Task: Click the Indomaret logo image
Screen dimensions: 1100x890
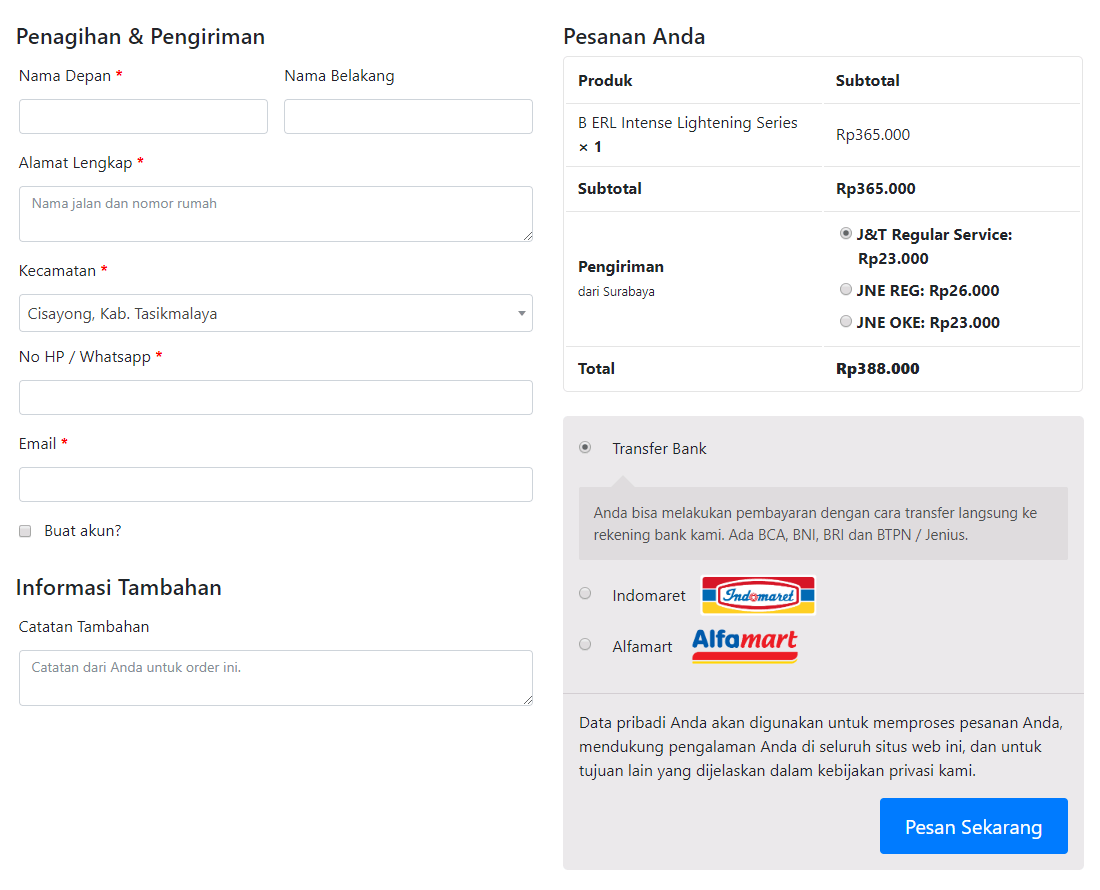Action: click(x=758, y=595)
